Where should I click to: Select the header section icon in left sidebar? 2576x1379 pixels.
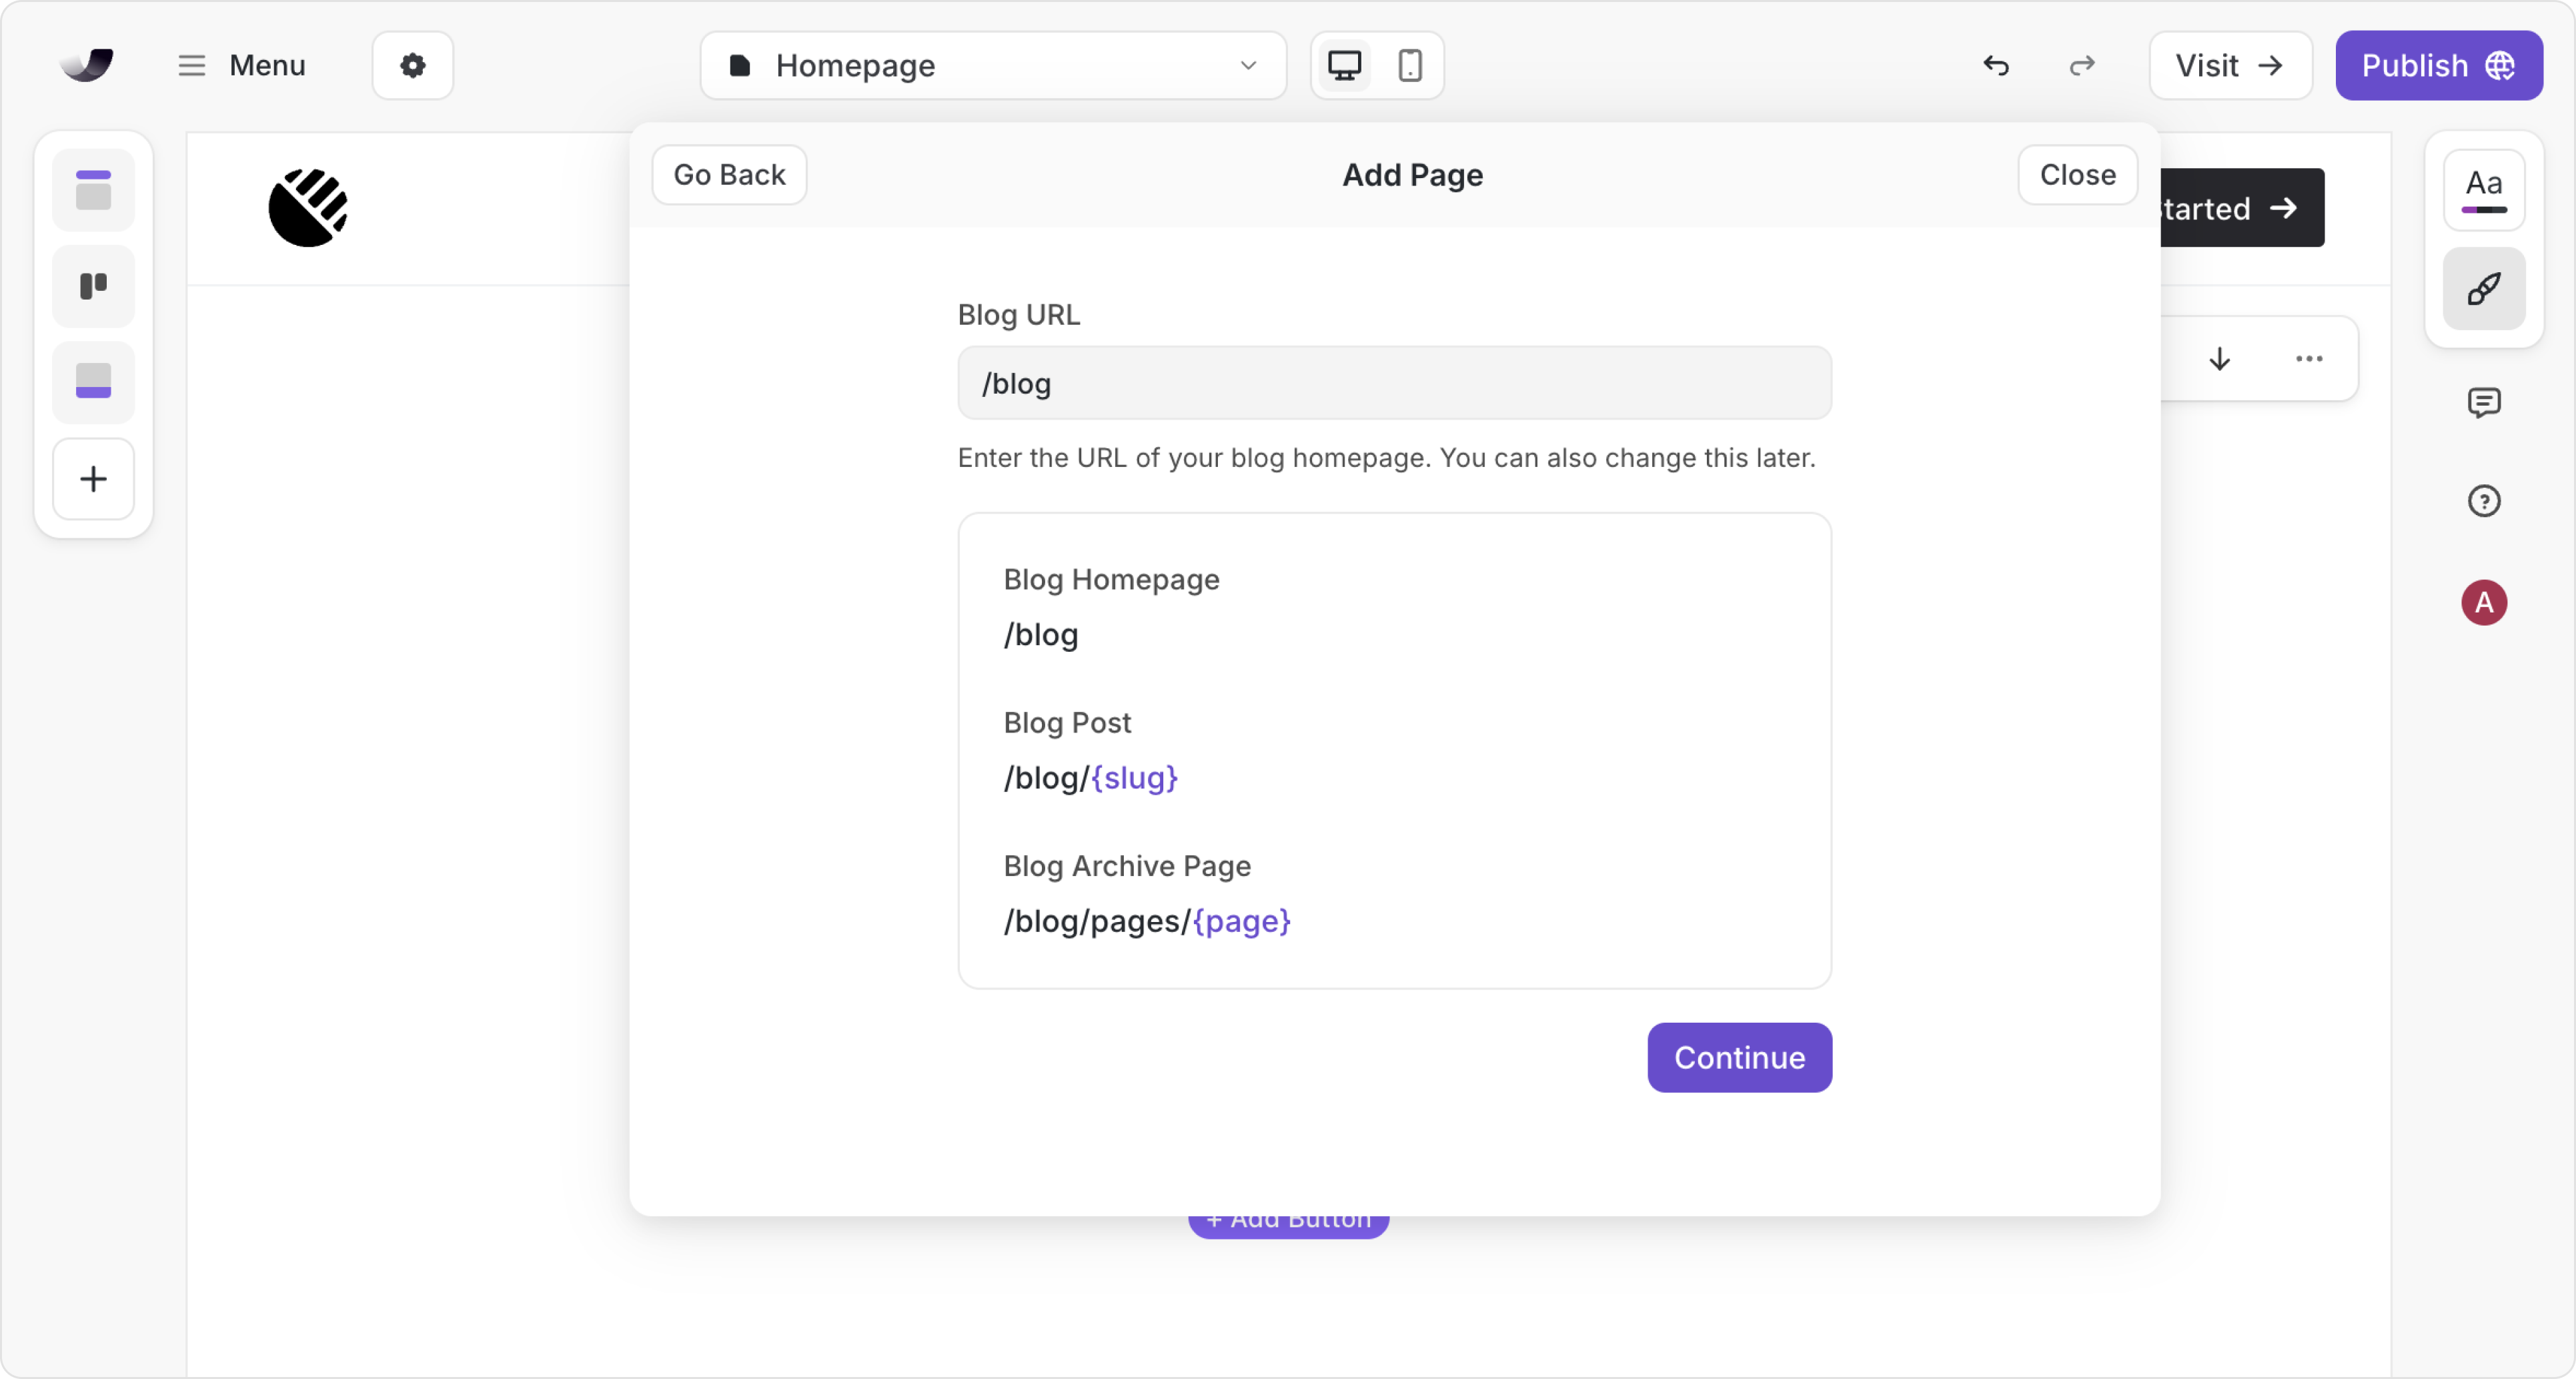(x=93, y=190)
